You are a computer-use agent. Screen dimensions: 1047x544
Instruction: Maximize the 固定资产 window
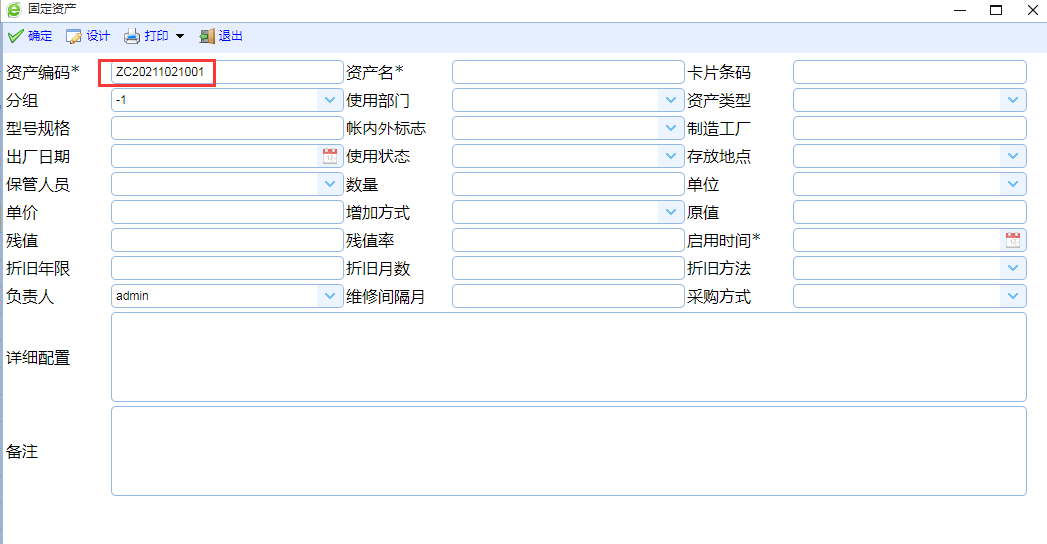[996, 10]
